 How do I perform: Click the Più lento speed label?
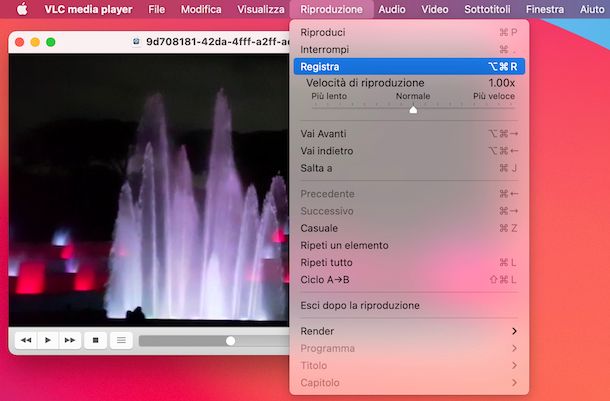tap(329, 96)
